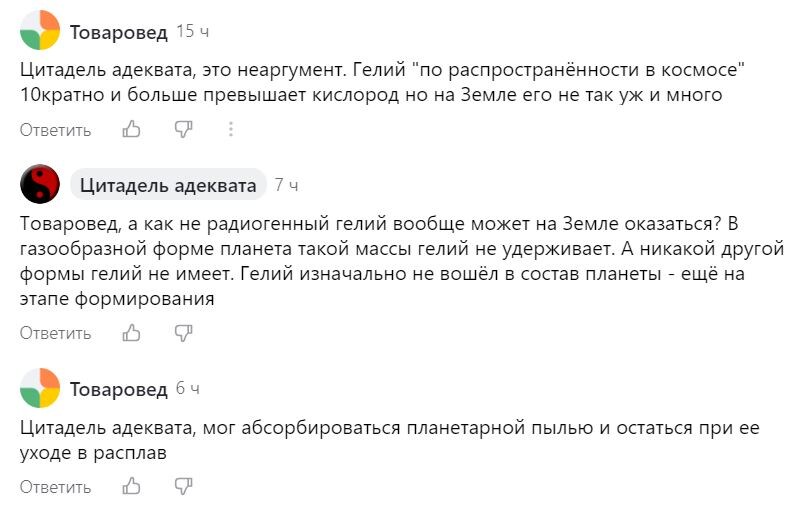804x514 pixels.
Task: Open Товаровед's avatar on last comment
Action: [x=40, y=388]
